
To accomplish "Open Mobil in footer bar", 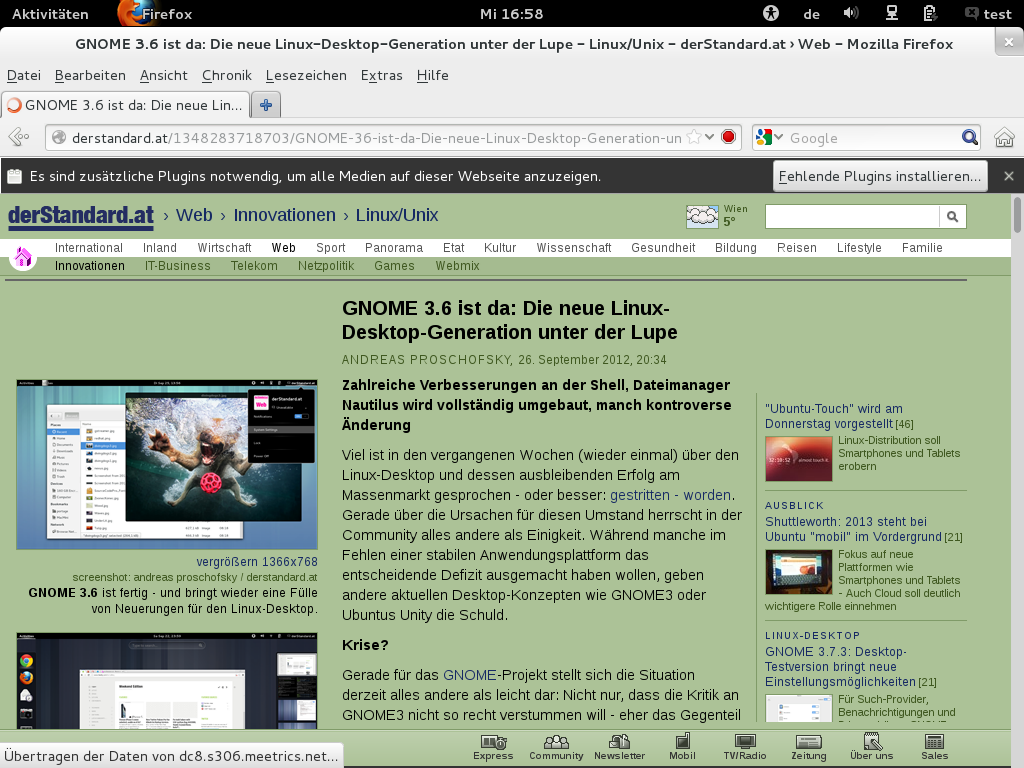I will tap(682, 748).
